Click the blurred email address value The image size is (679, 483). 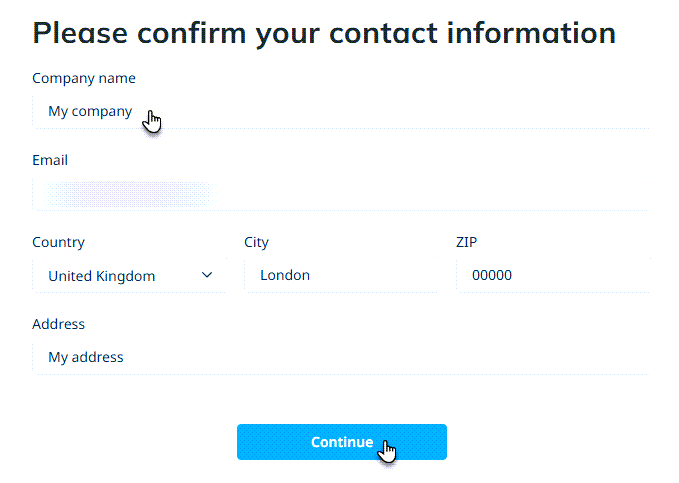[128, 194]
